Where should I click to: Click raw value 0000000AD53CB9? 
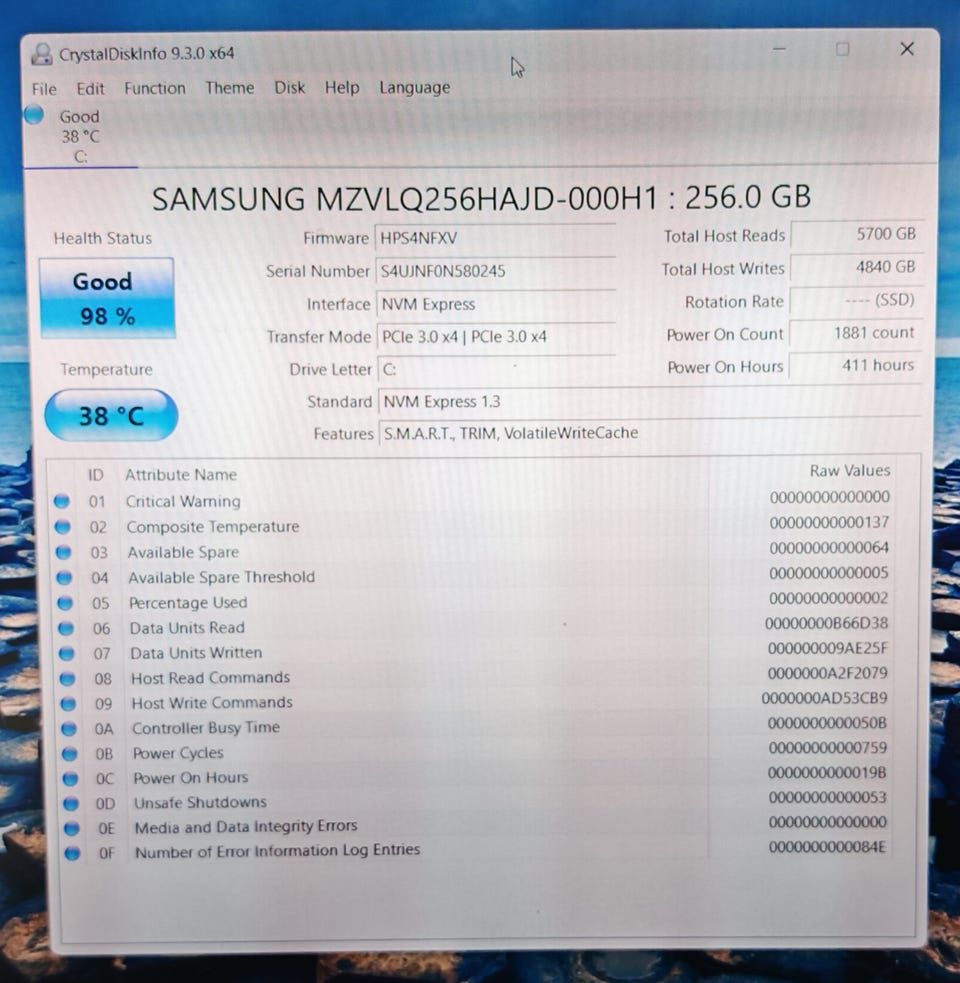tap(825, 698)
